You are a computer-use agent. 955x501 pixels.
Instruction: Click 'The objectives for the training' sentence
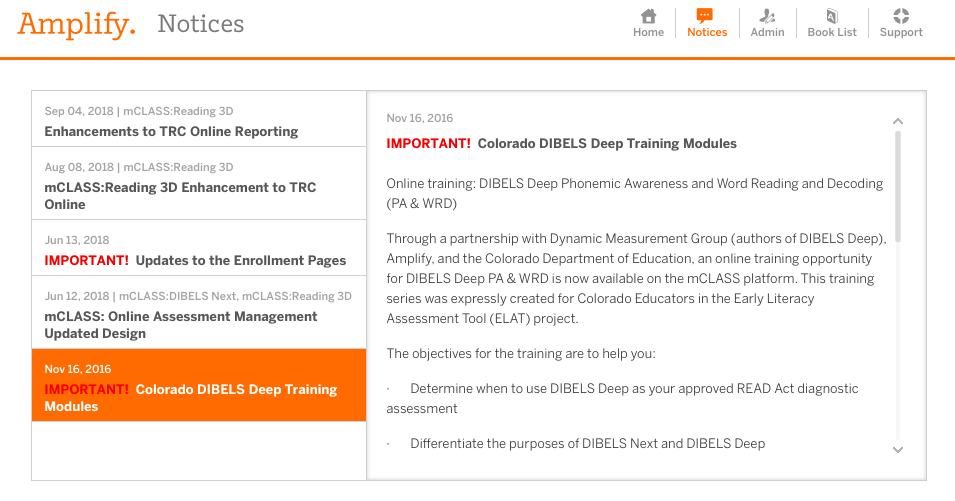(521, 354)
